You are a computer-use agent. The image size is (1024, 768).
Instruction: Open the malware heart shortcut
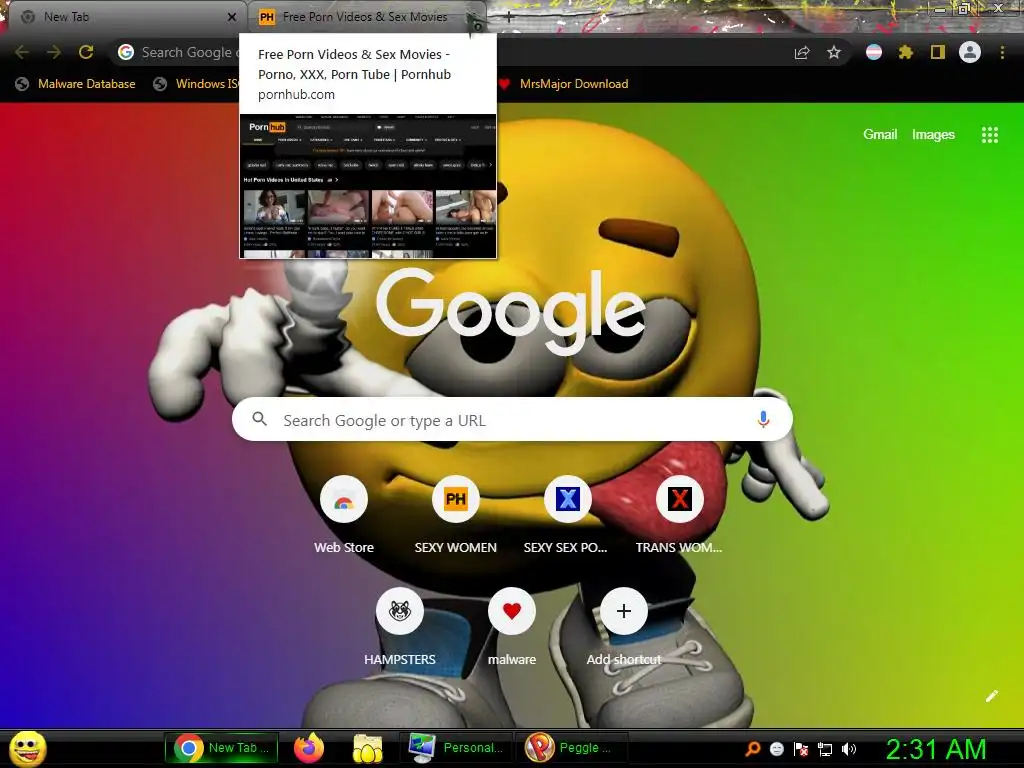coord(512,626)
